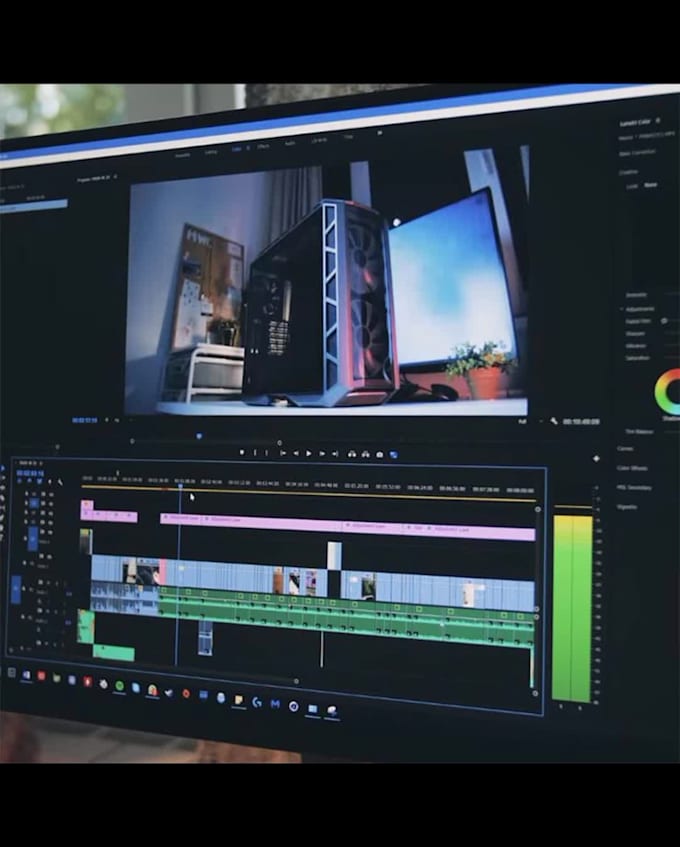Click the timeline playhead on the time ruler
Image resolution: width=680 pixels, height=847 pixels.
click(180, 486)
